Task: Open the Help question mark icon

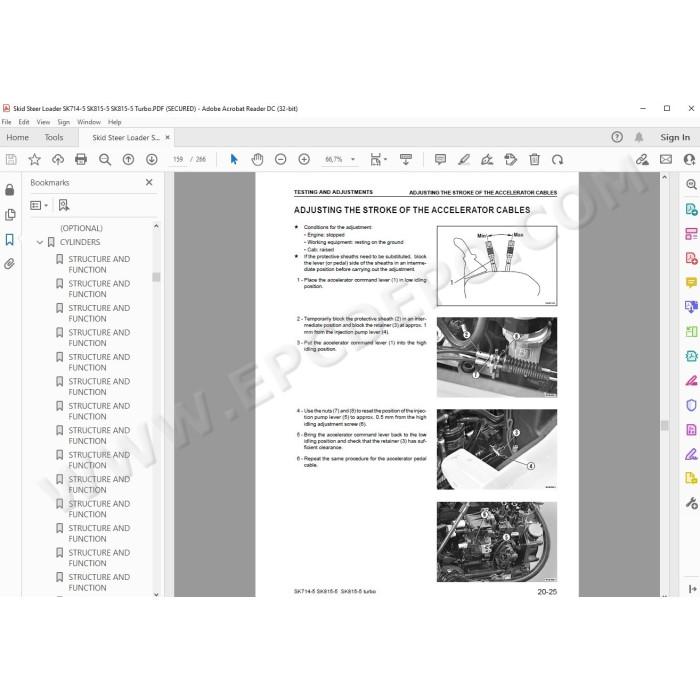Action: (x=617, y=137)
